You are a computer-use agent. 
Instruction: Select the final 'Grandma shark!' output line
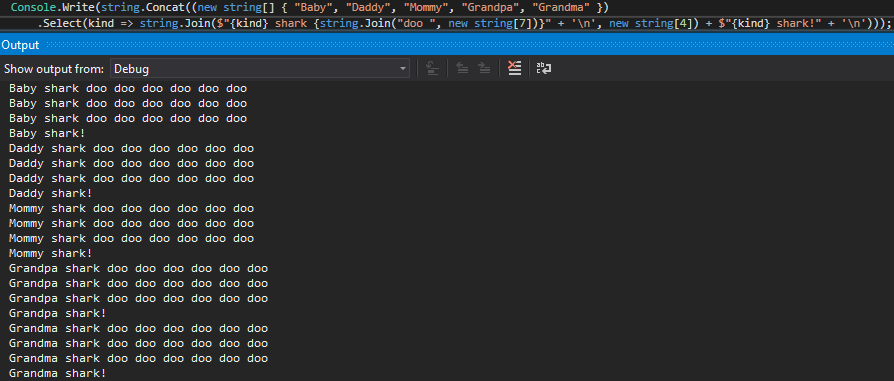pos(58,374)
